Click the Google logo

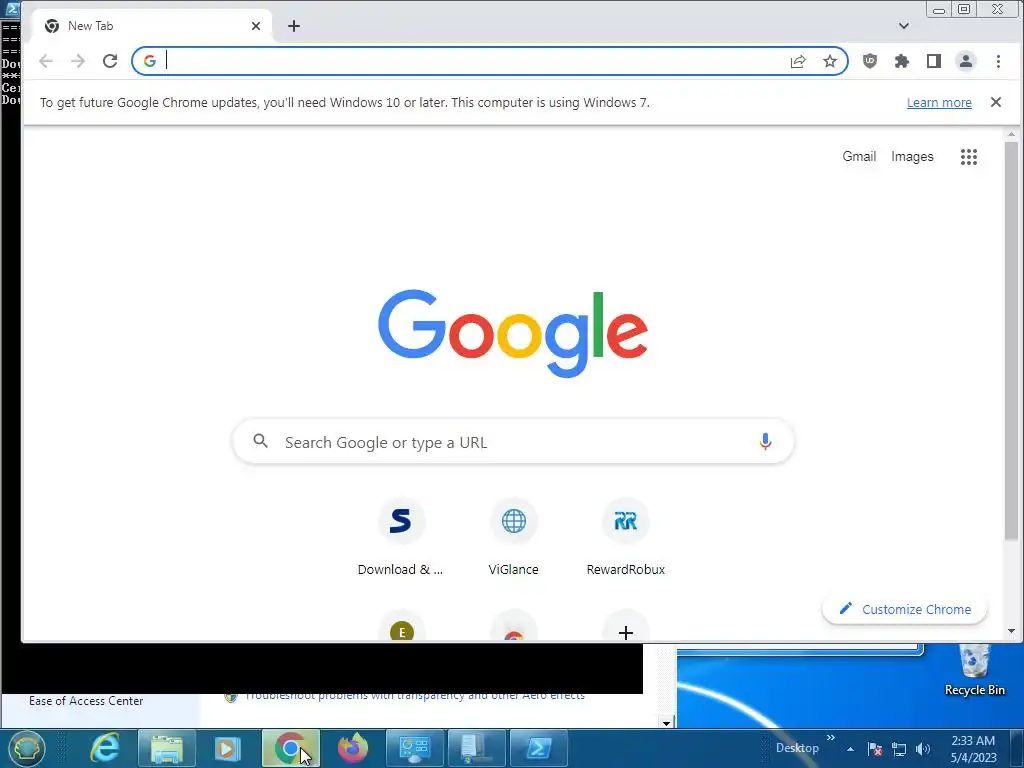(513, 333)
